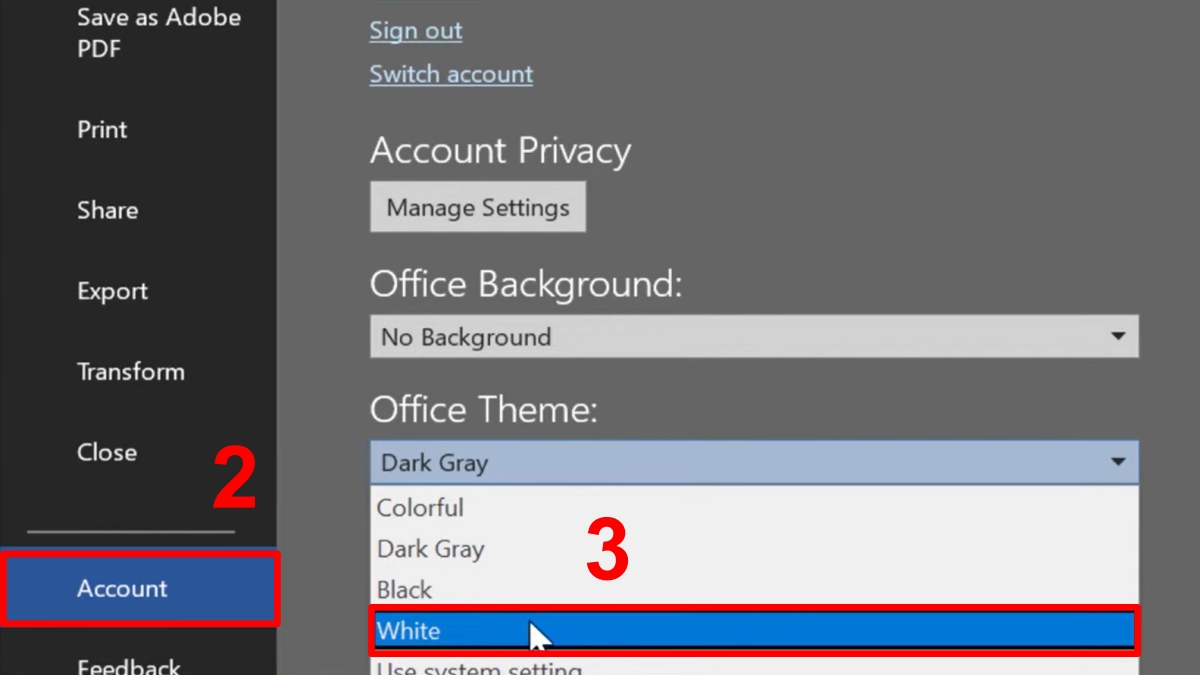Select the Black theme option

click(x=404, y=590)
